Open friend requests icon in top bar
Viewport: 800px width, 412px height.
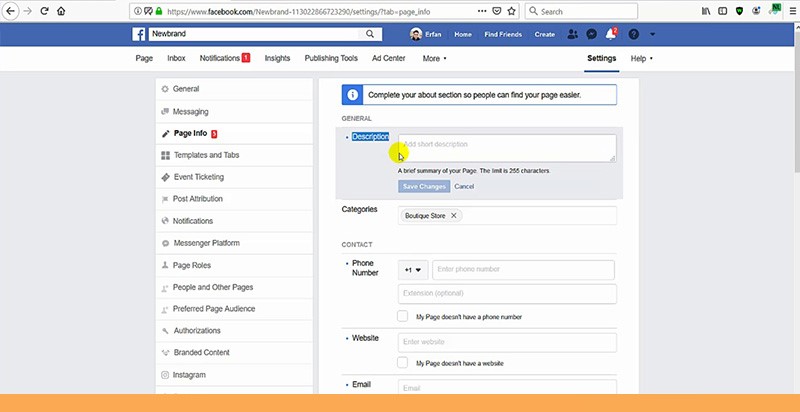[x=572, y=34]
